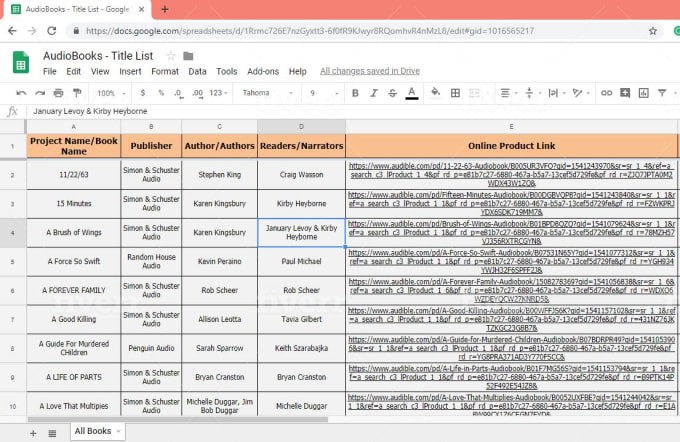This screenshot has height=442, width=680.
Task: Open the Data menu
Action: point(197,71)
